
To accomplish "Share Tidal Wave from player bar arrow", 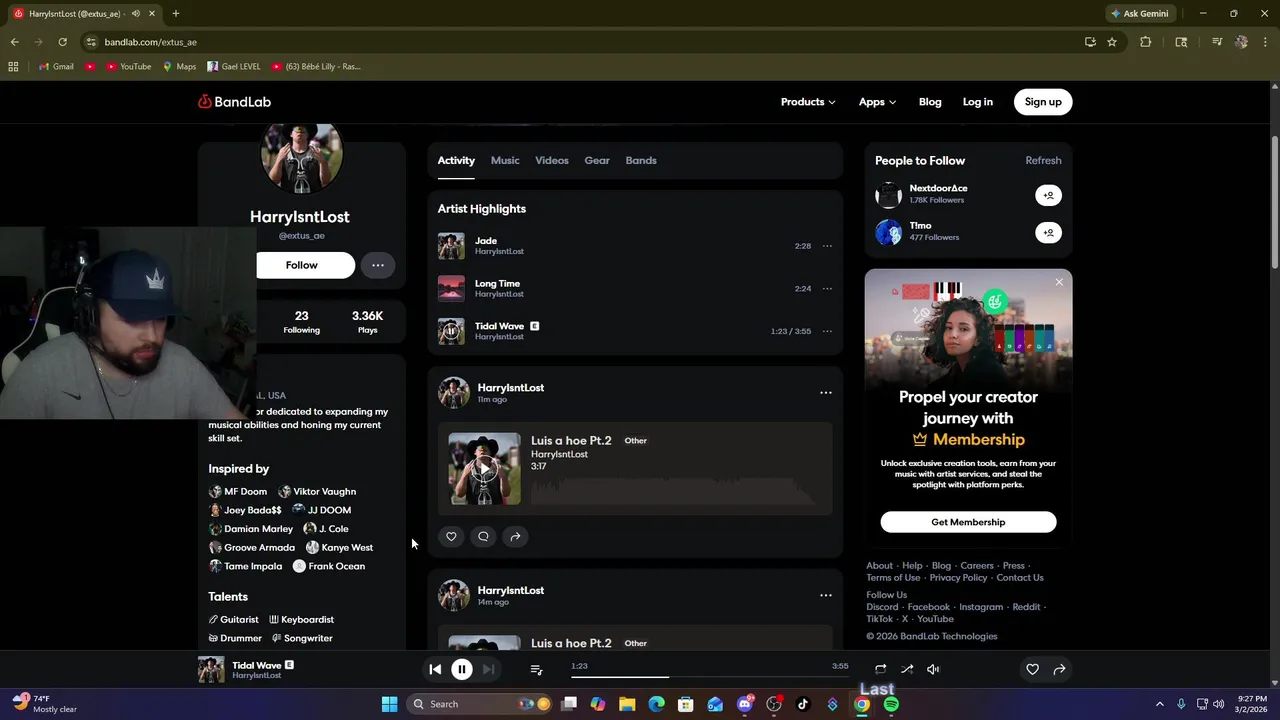I will point(1059,669).
